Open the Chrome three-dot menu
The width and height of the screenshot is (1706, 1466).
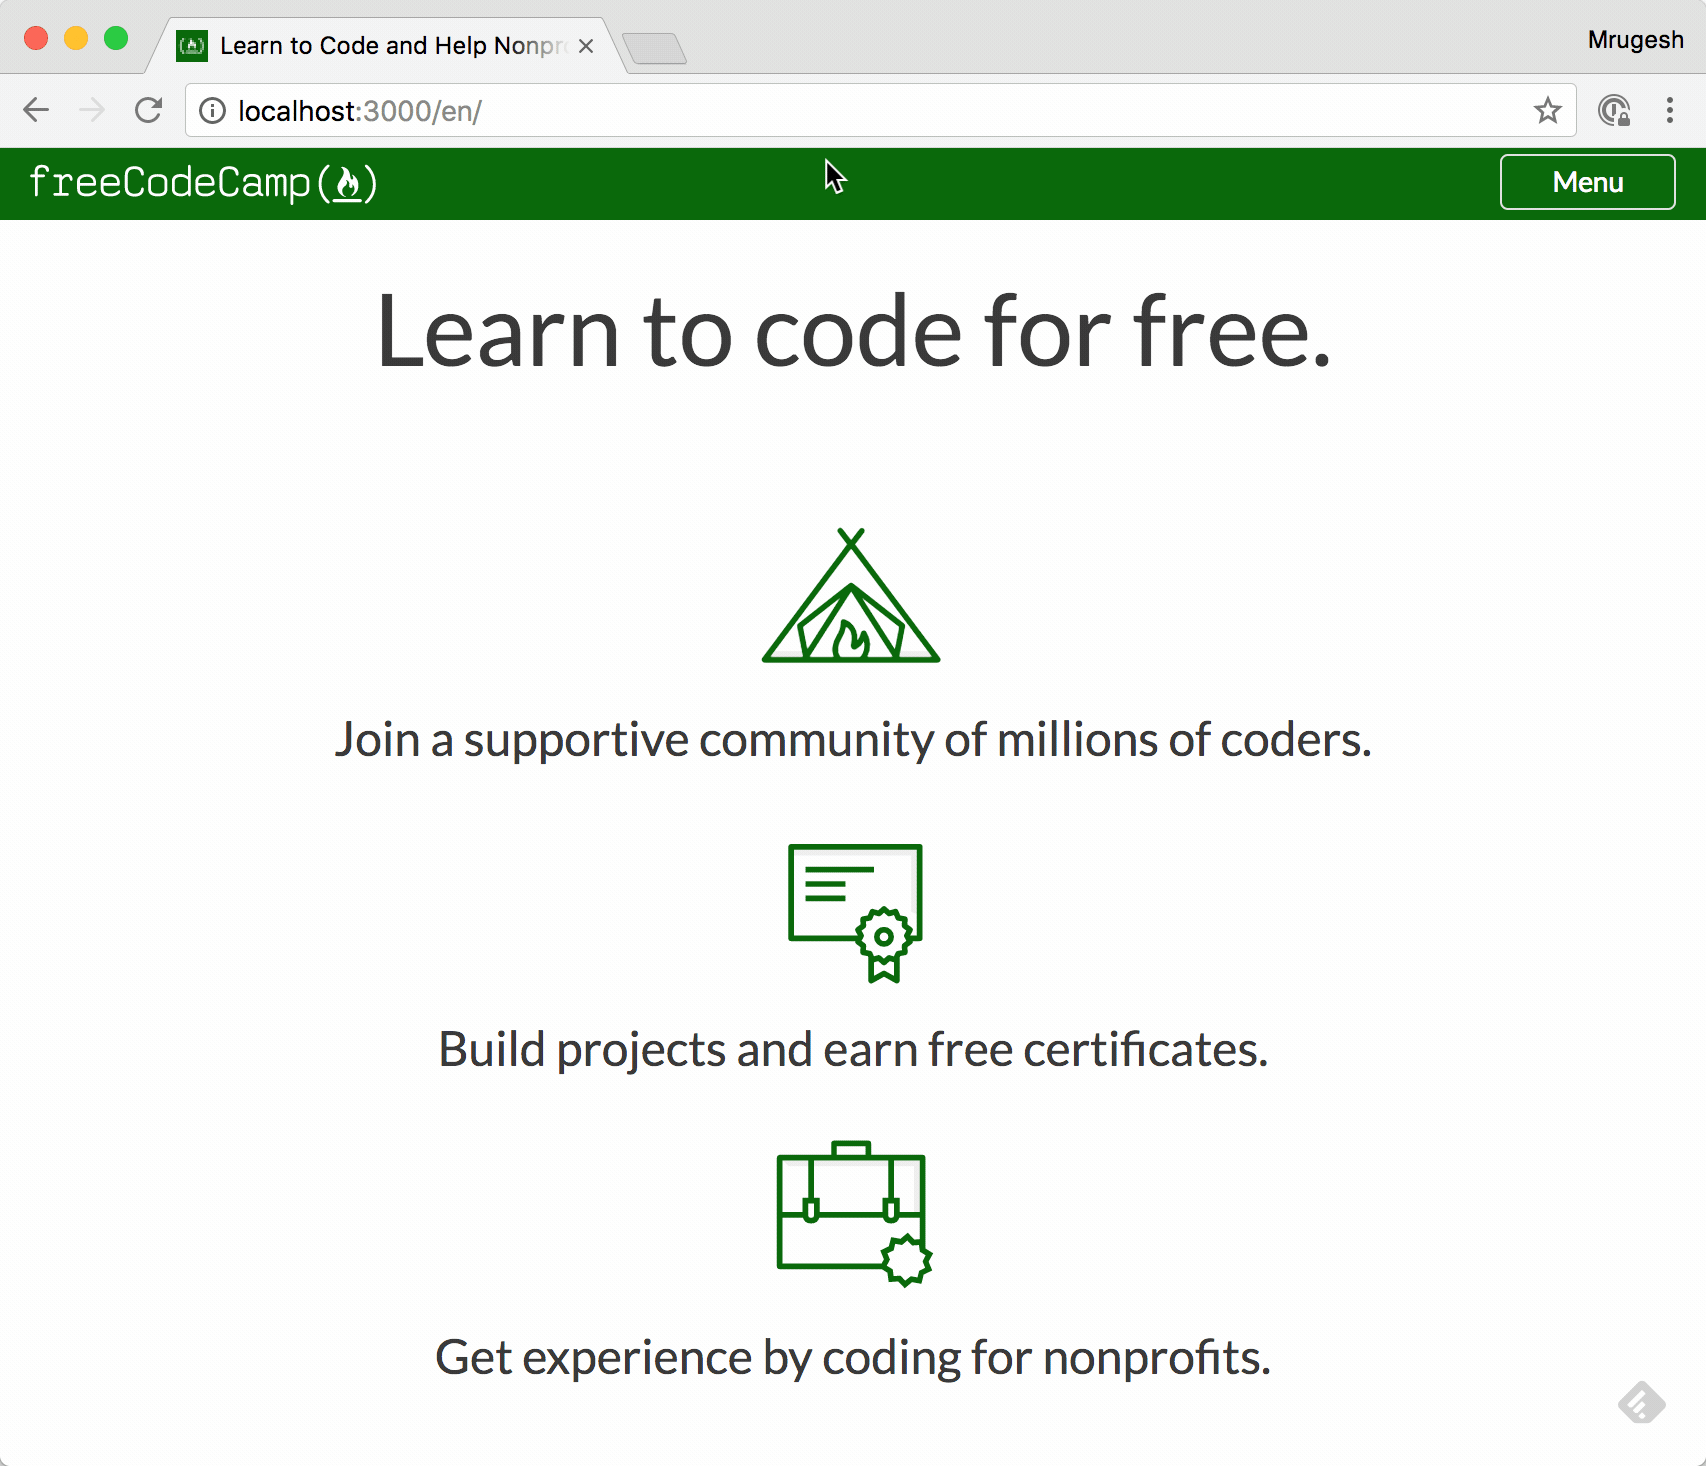point(1669,111)
